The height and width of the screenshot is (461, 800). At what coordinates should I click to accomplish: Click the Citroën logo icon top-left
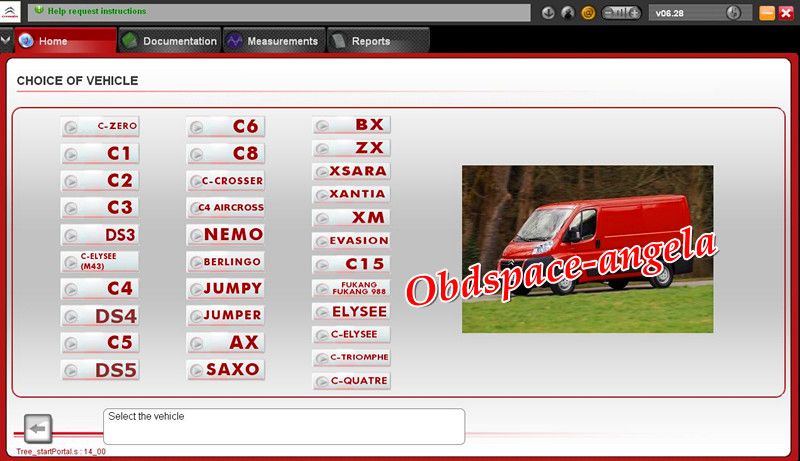tap(10, 12)
